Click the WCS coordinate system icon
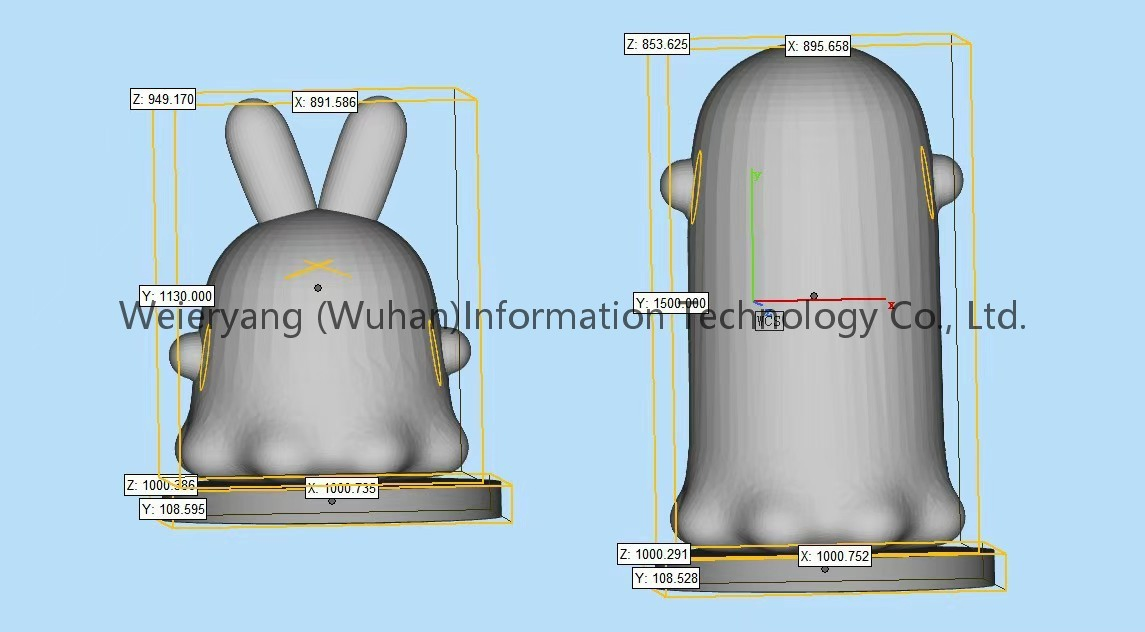The width and height of the screenshot is (1145, 632). [x=768, y=320]
